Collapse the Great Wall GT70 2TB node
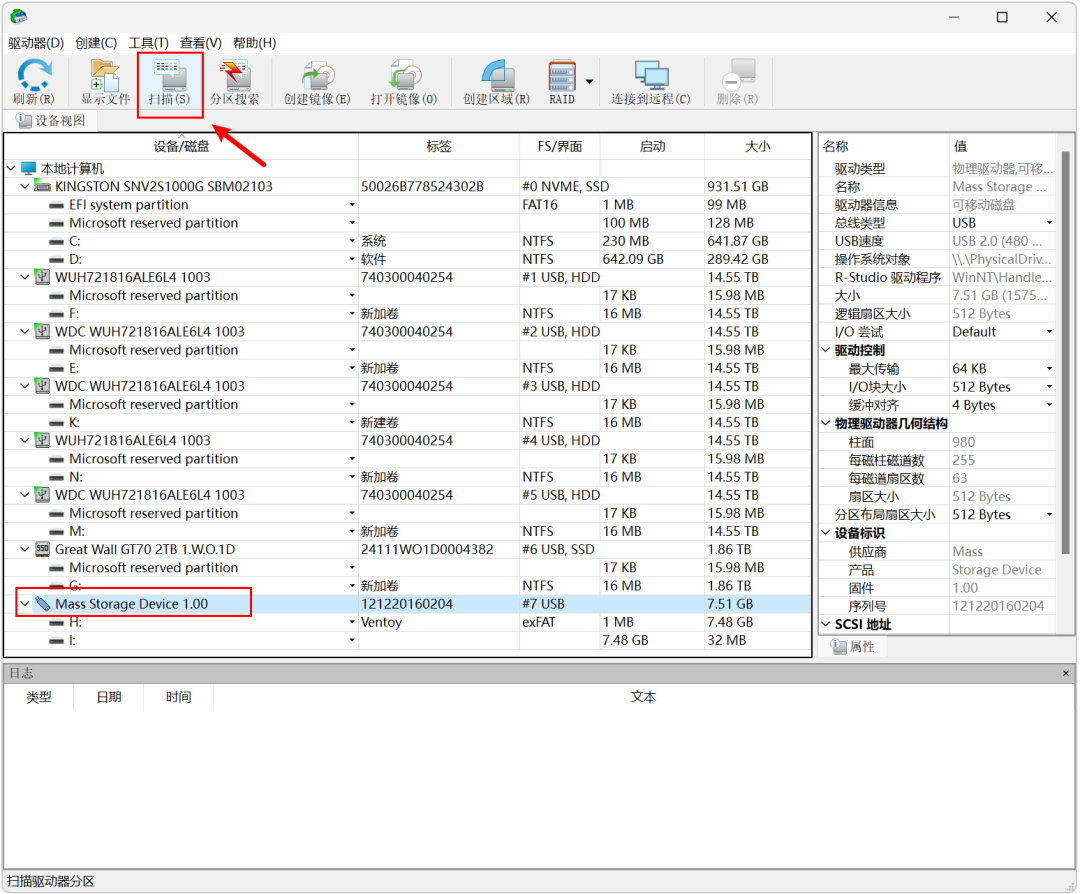Image resolution: width=1080 pixels, height=894 pixels. click(25, 549)
